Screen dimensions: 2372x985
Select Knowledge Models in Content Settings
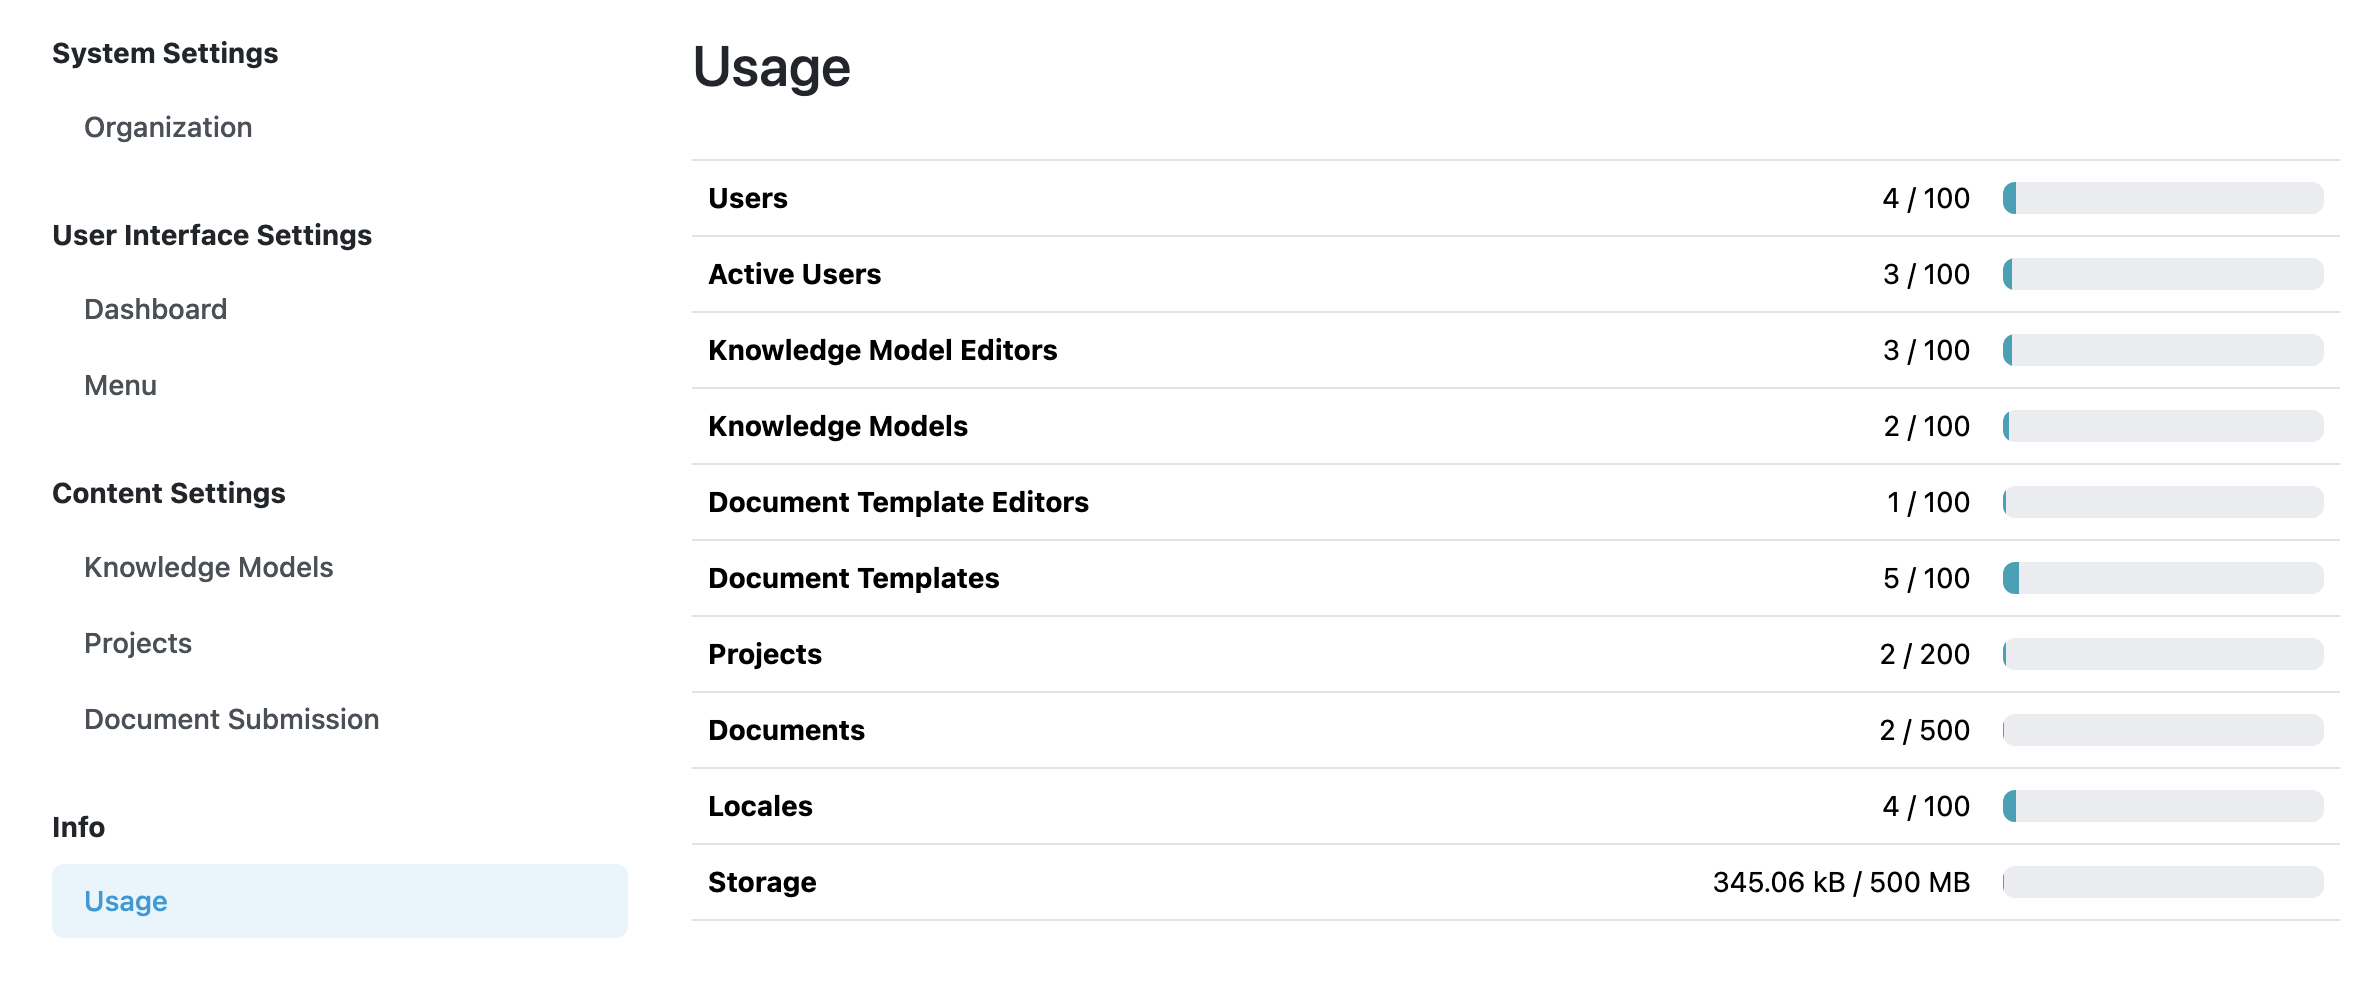pyautogui.click(x=208, y=567)
